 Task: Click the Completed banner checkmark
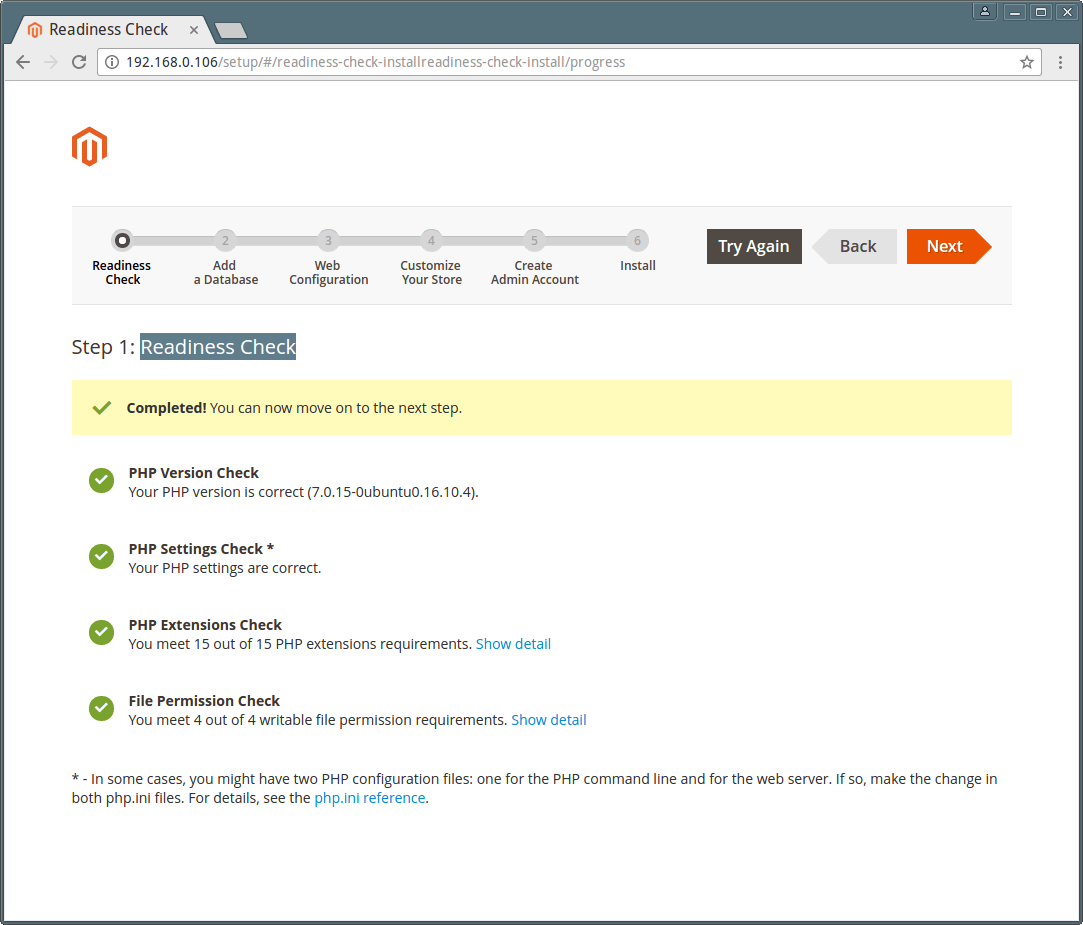click(x=102, y=408)
